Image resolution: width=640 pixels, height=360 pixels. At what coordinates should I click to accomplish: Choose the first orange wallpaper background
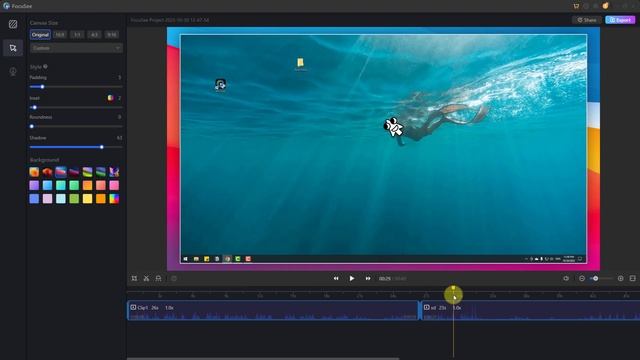pos(34,172)
